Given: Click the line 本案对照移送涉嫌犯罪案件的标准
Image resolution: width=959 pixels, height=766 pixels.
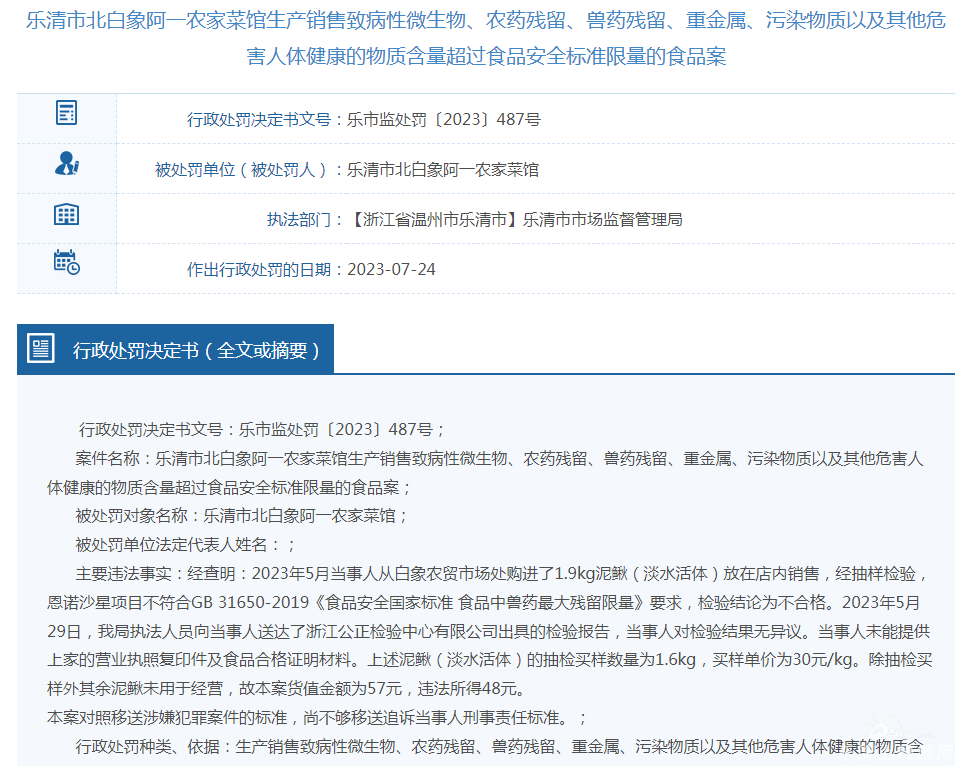Looking at the screenshot, I should 317,718.
